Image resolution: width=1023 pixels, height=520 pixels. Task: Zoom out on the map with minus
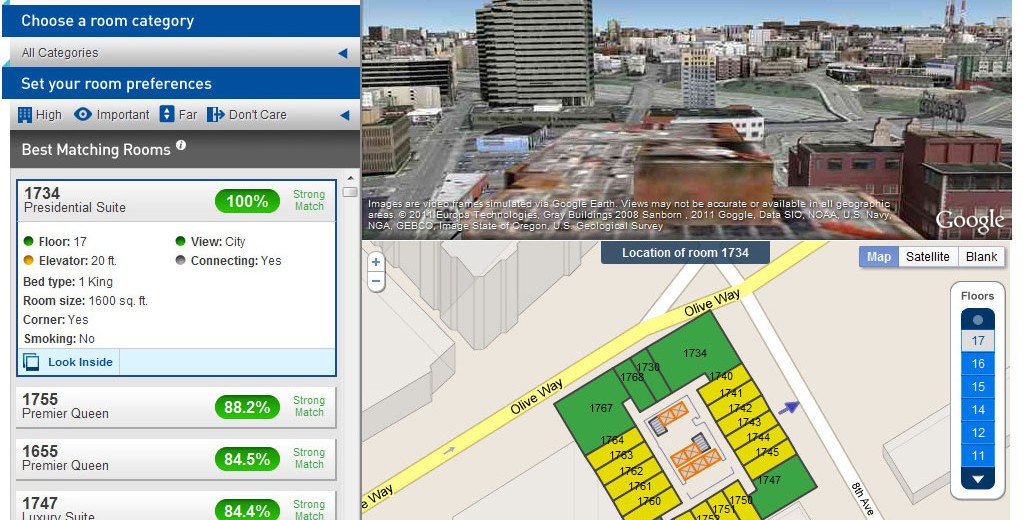376,281
